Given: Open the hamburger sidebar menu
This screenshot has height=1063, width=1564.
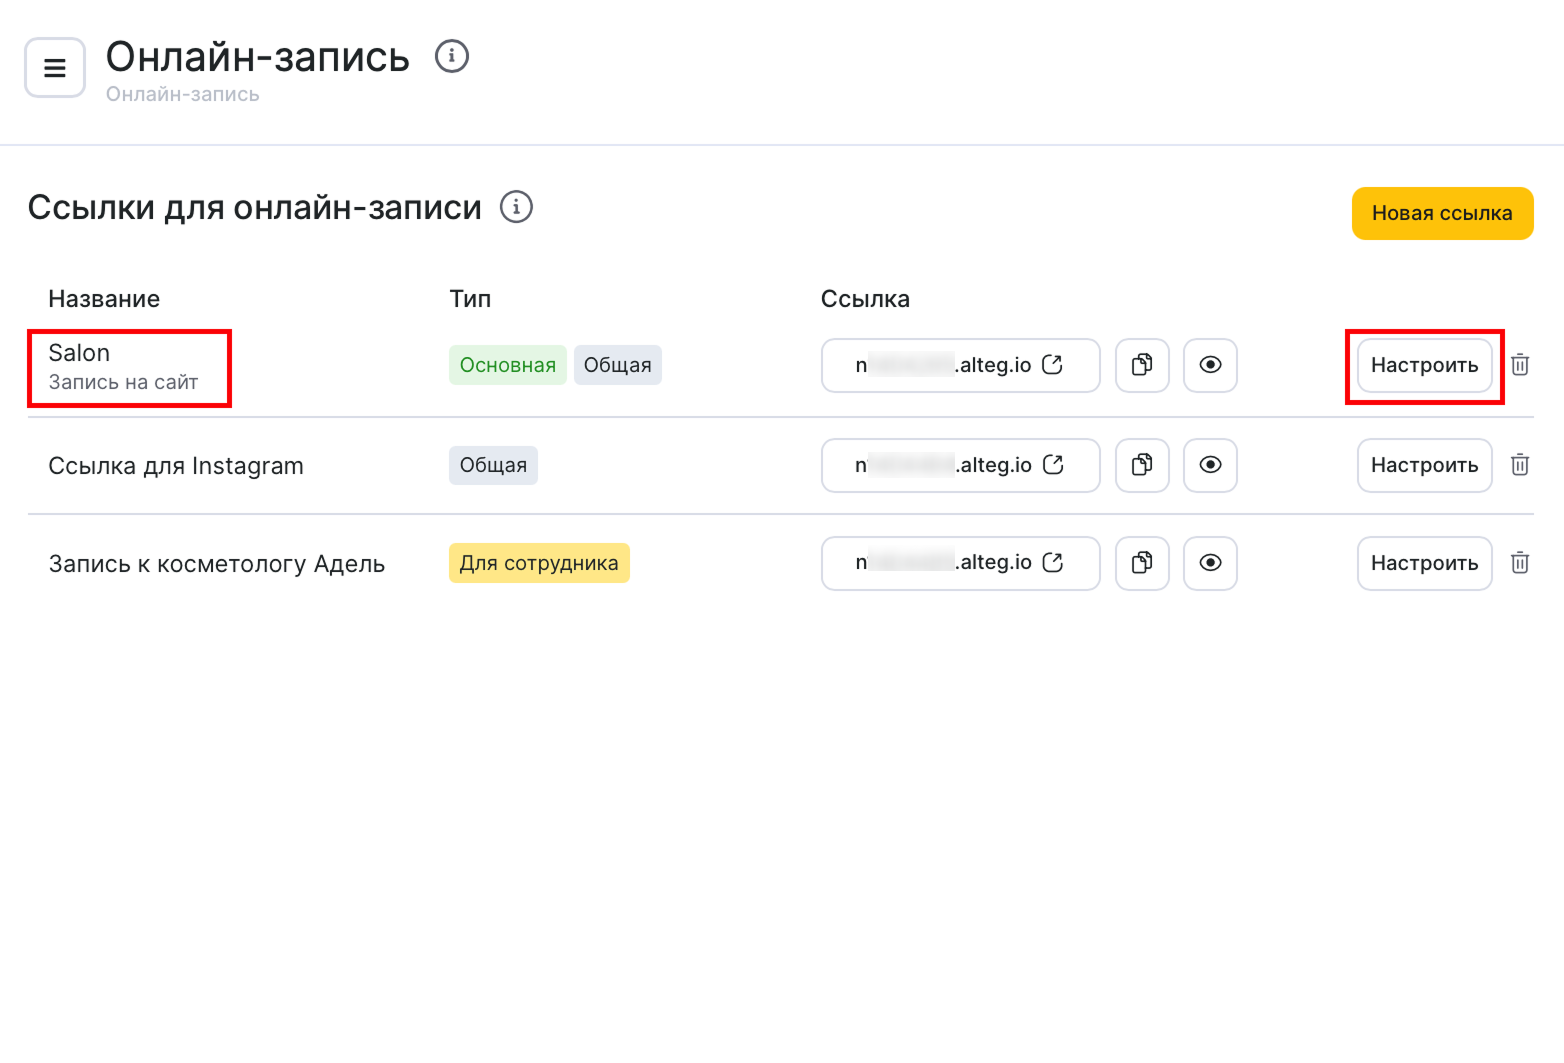Looking at the screenshot, I should click(55, 68).
